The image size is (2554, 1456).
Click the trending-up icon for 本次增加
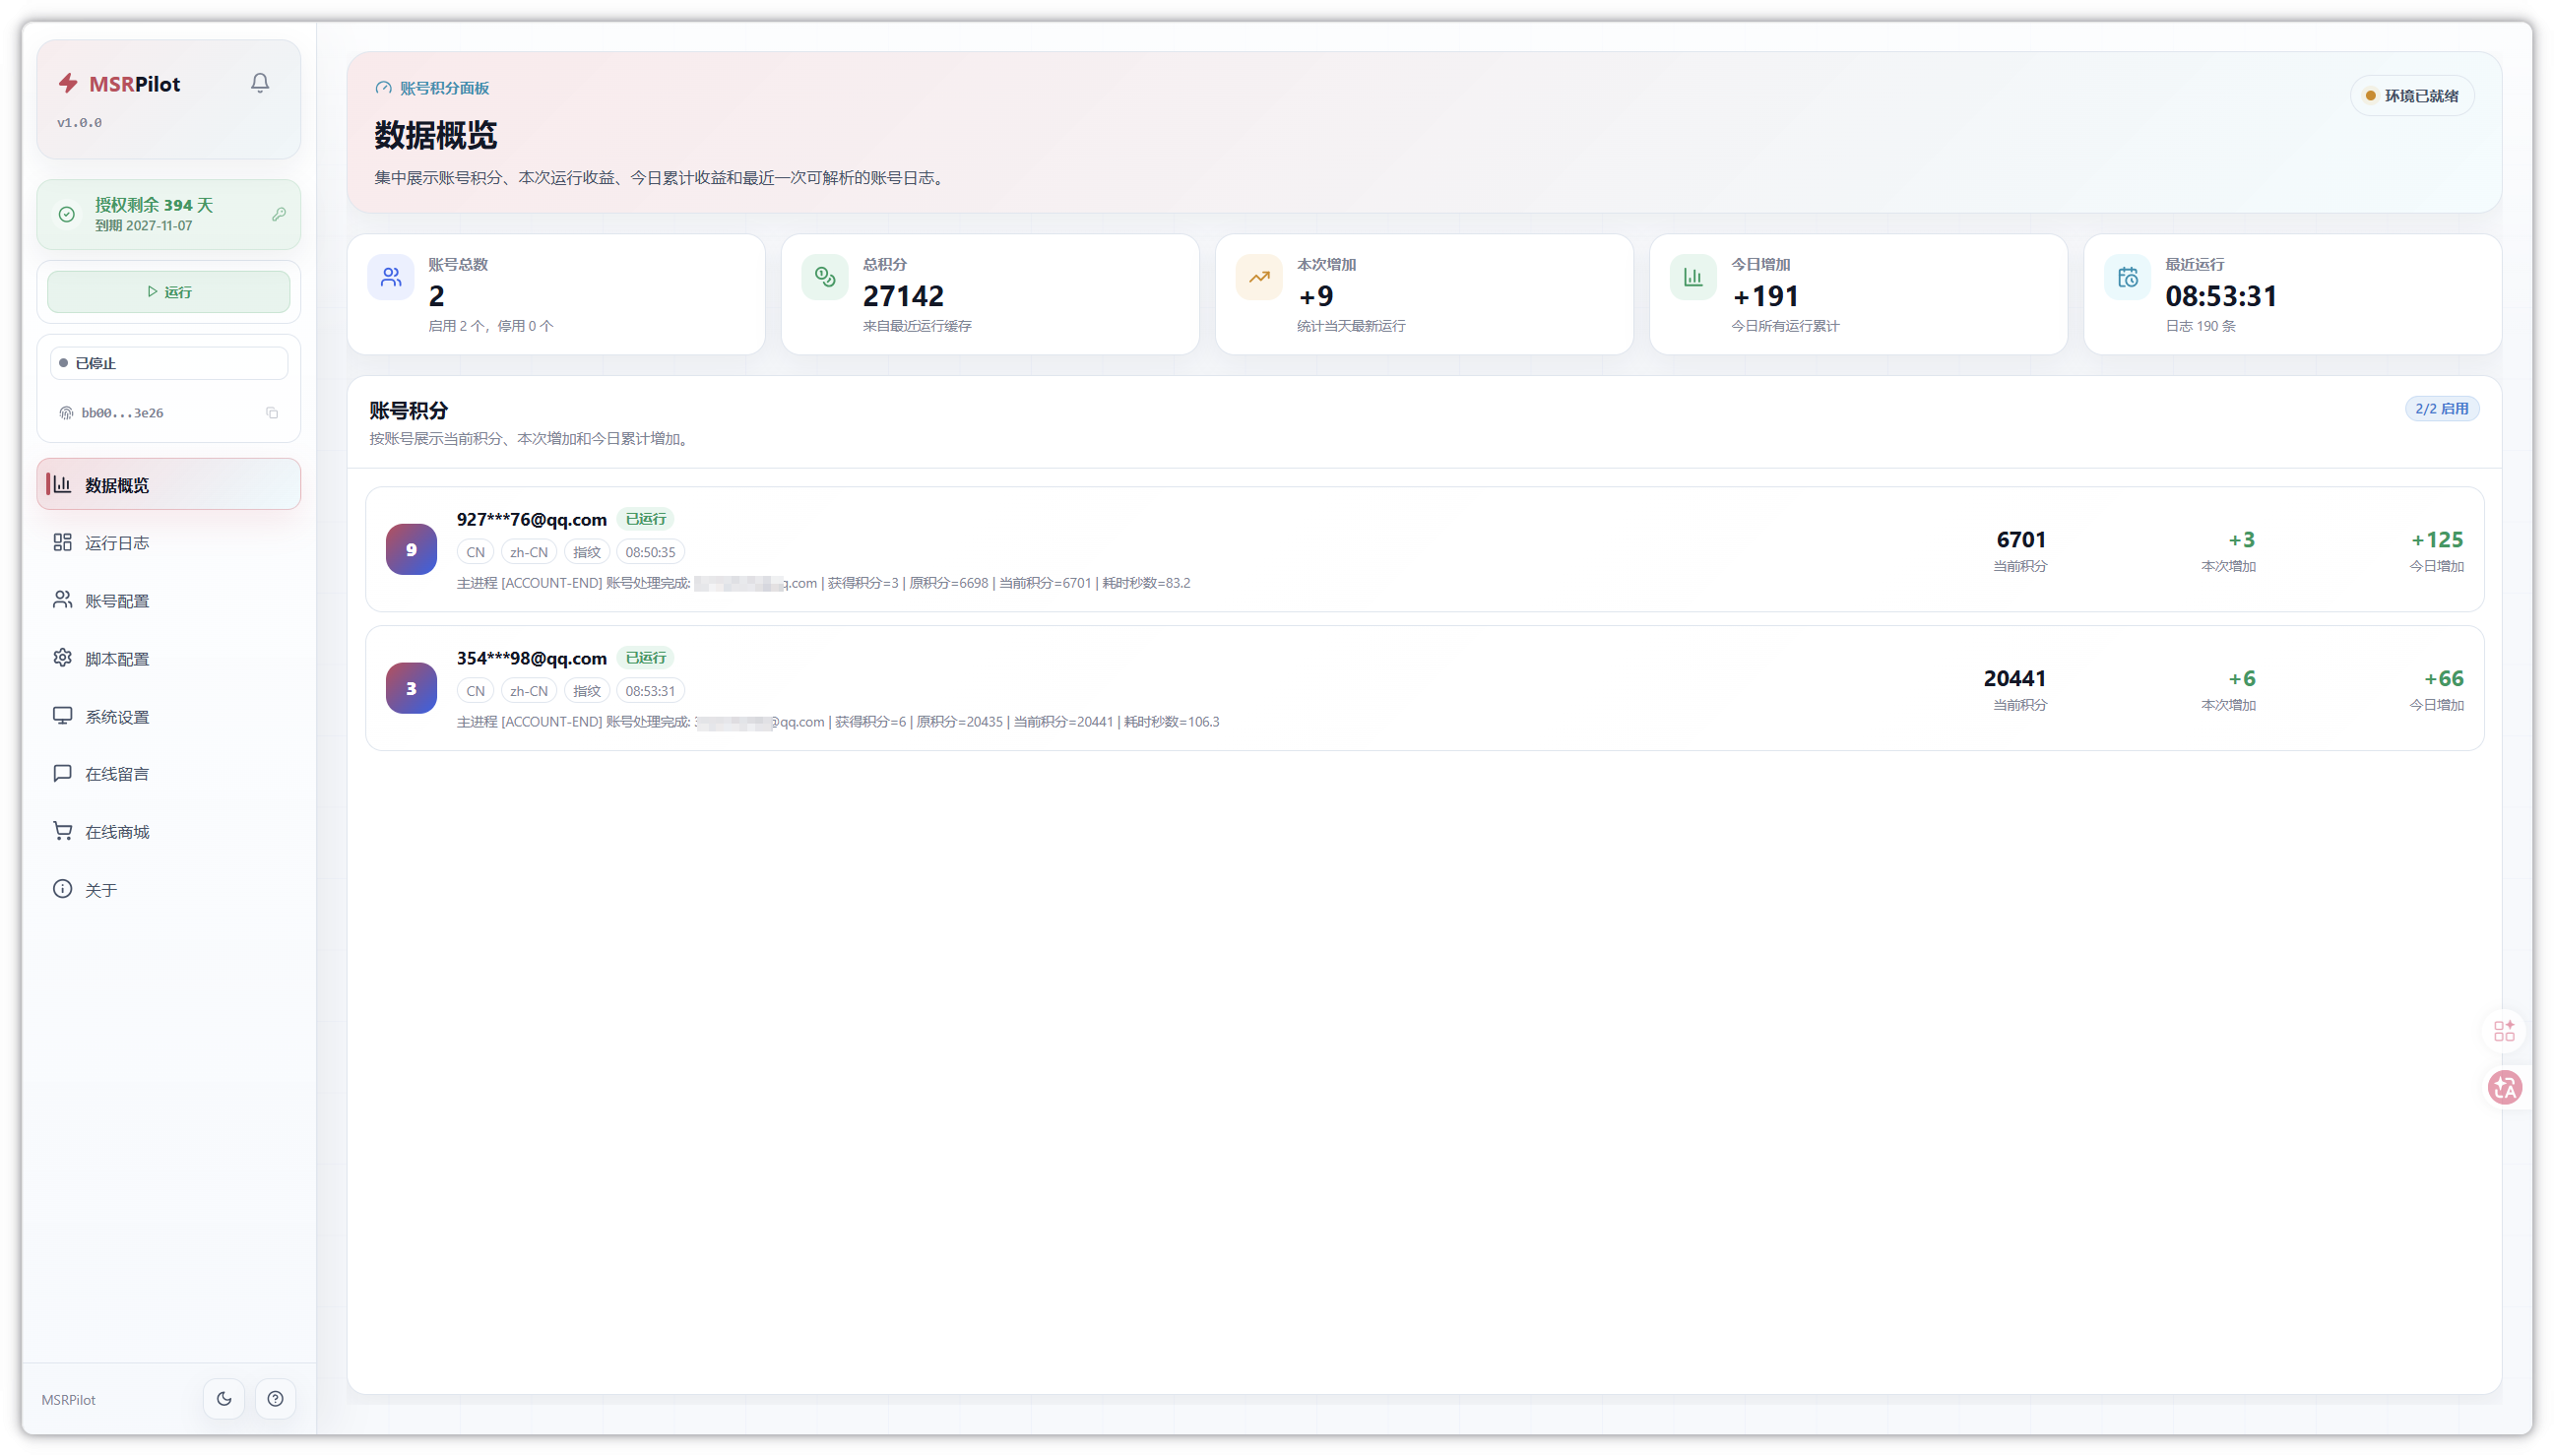(1259, 277)
